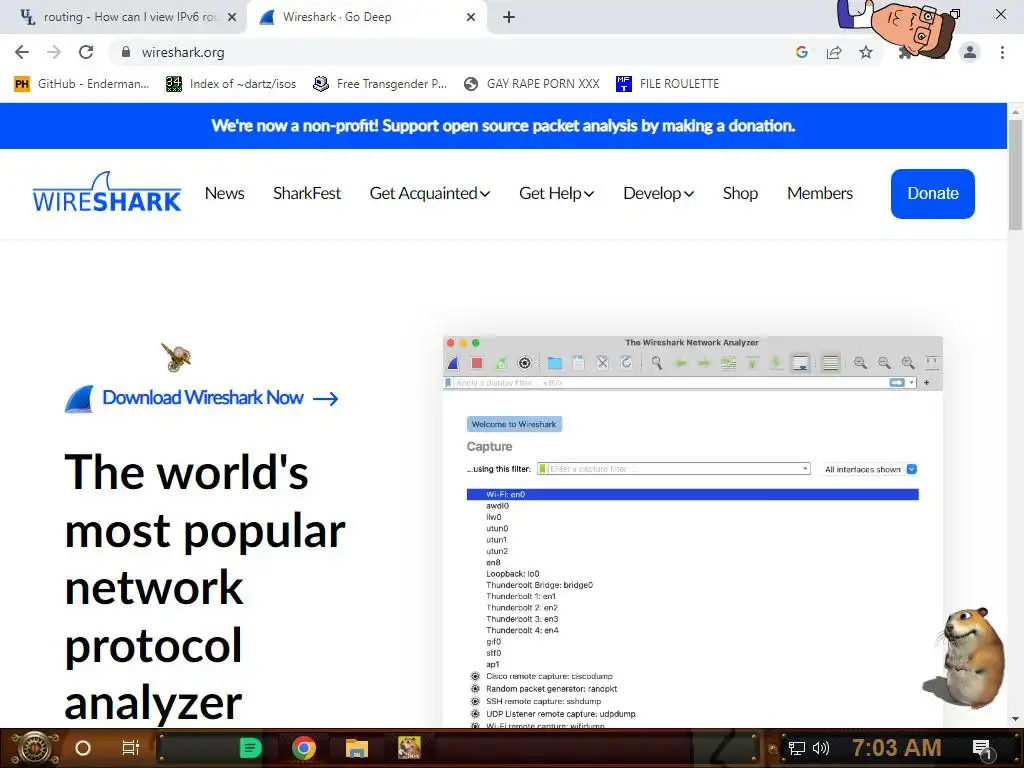
Task: Expand the Develop dropdown
Action: [658, 193]
